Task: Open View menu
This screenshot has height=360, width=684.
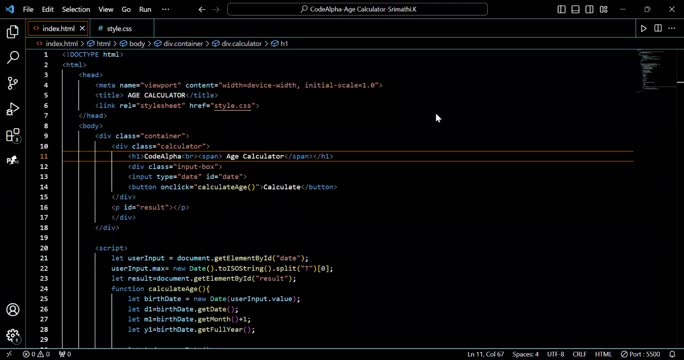Action: point(106,9)
